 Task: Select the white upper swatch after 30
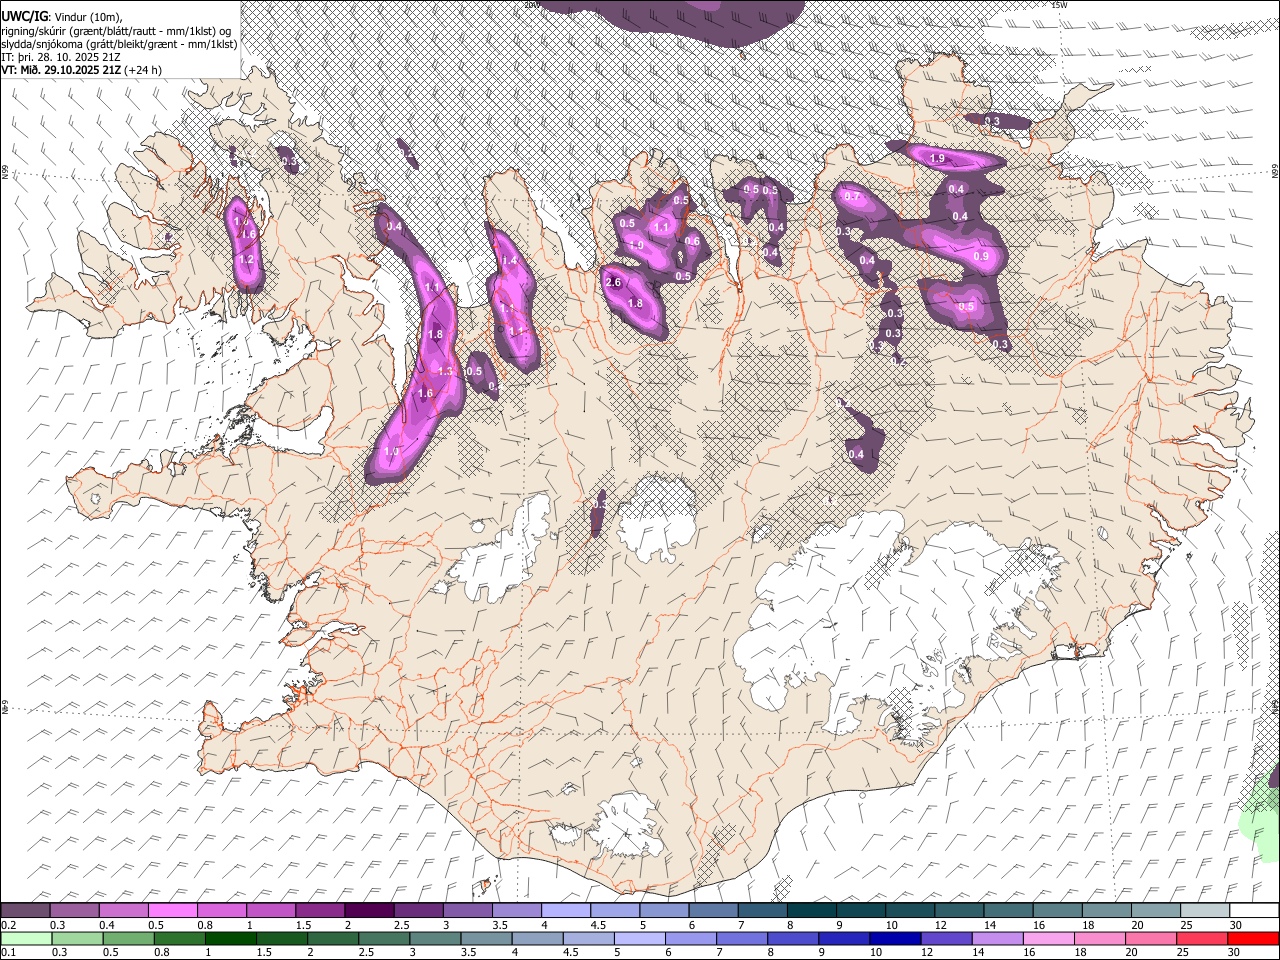pyautogui.click(x=1253, y=911)
